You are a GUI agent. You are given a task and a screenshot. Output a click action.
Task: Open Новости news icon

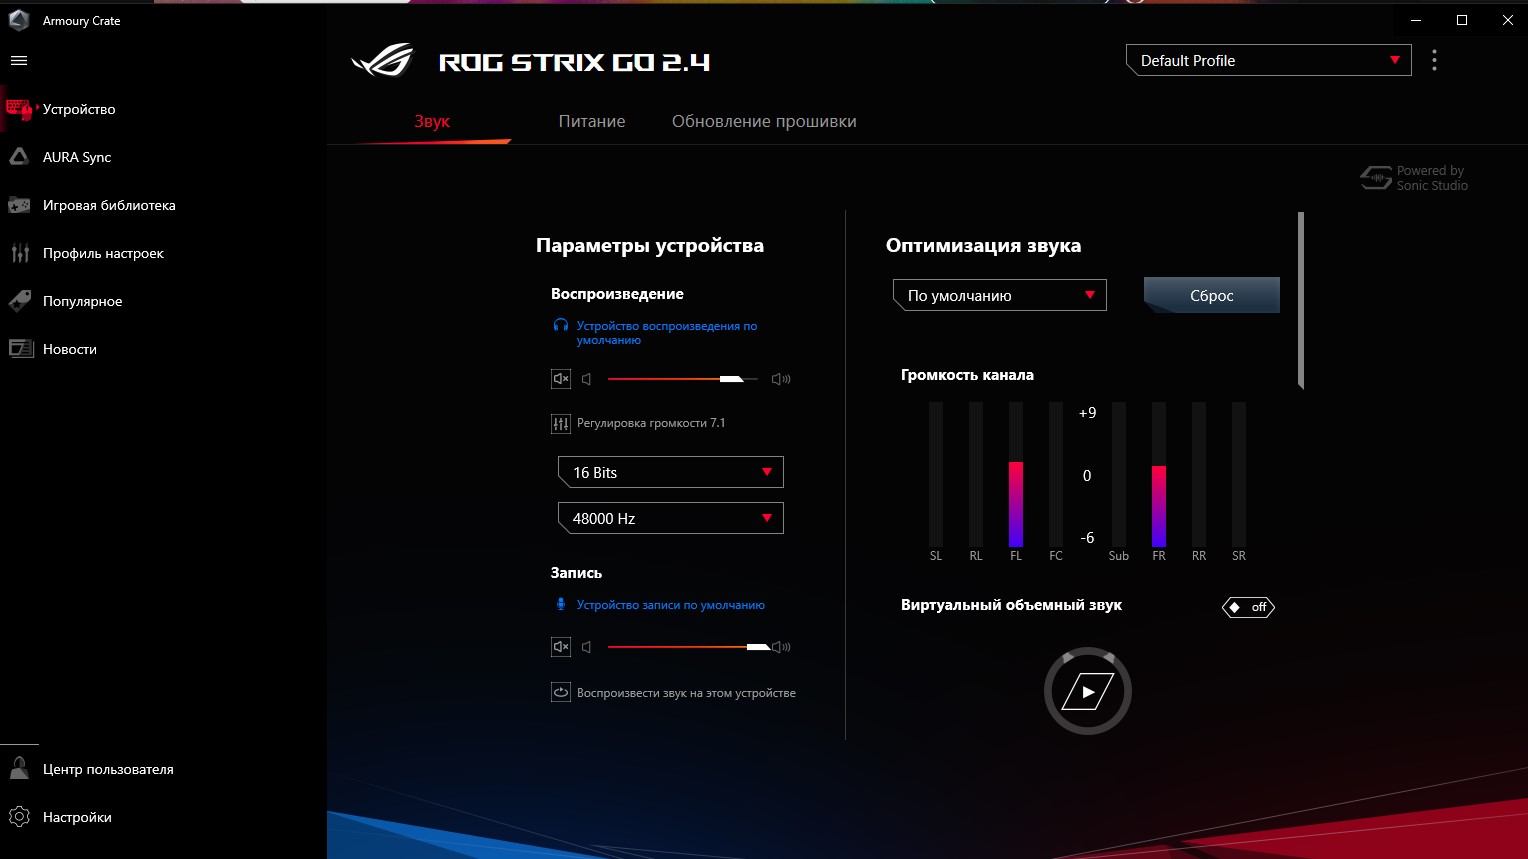point(21,349)
